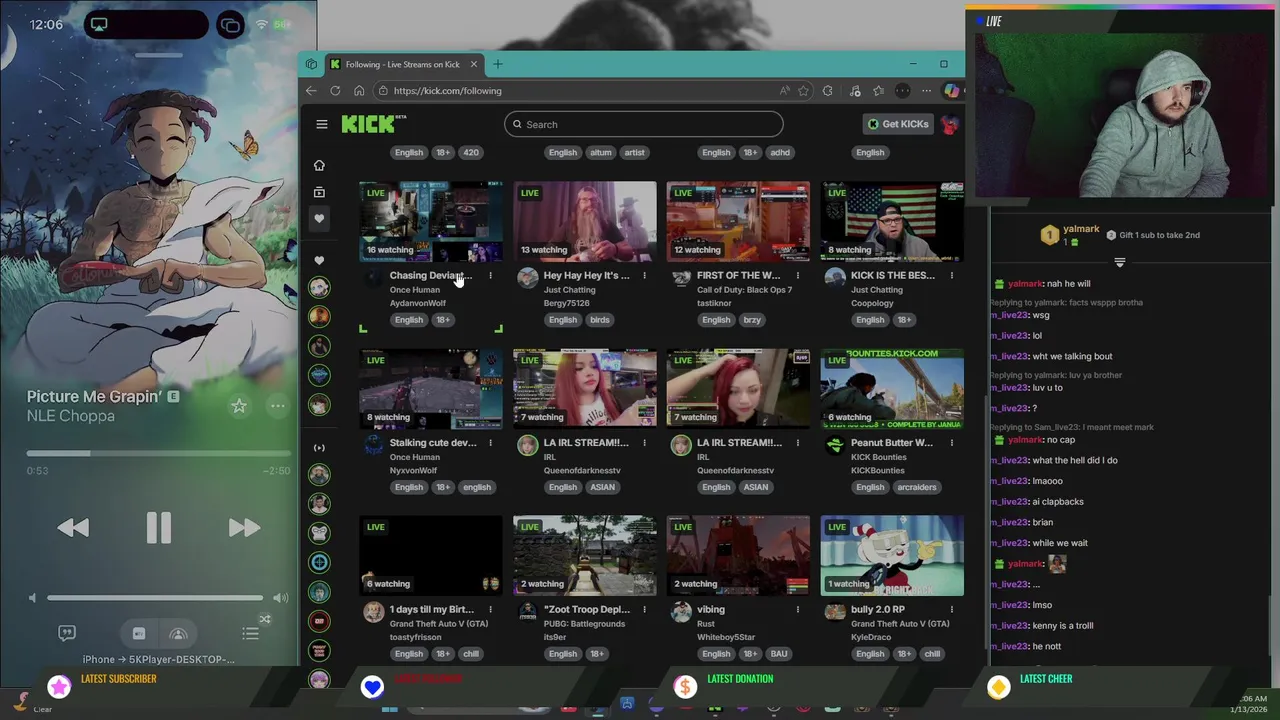Viewport: 1280px width, 720px height.
Task: Click the Get KICKs button
Action: click(898, 124)
